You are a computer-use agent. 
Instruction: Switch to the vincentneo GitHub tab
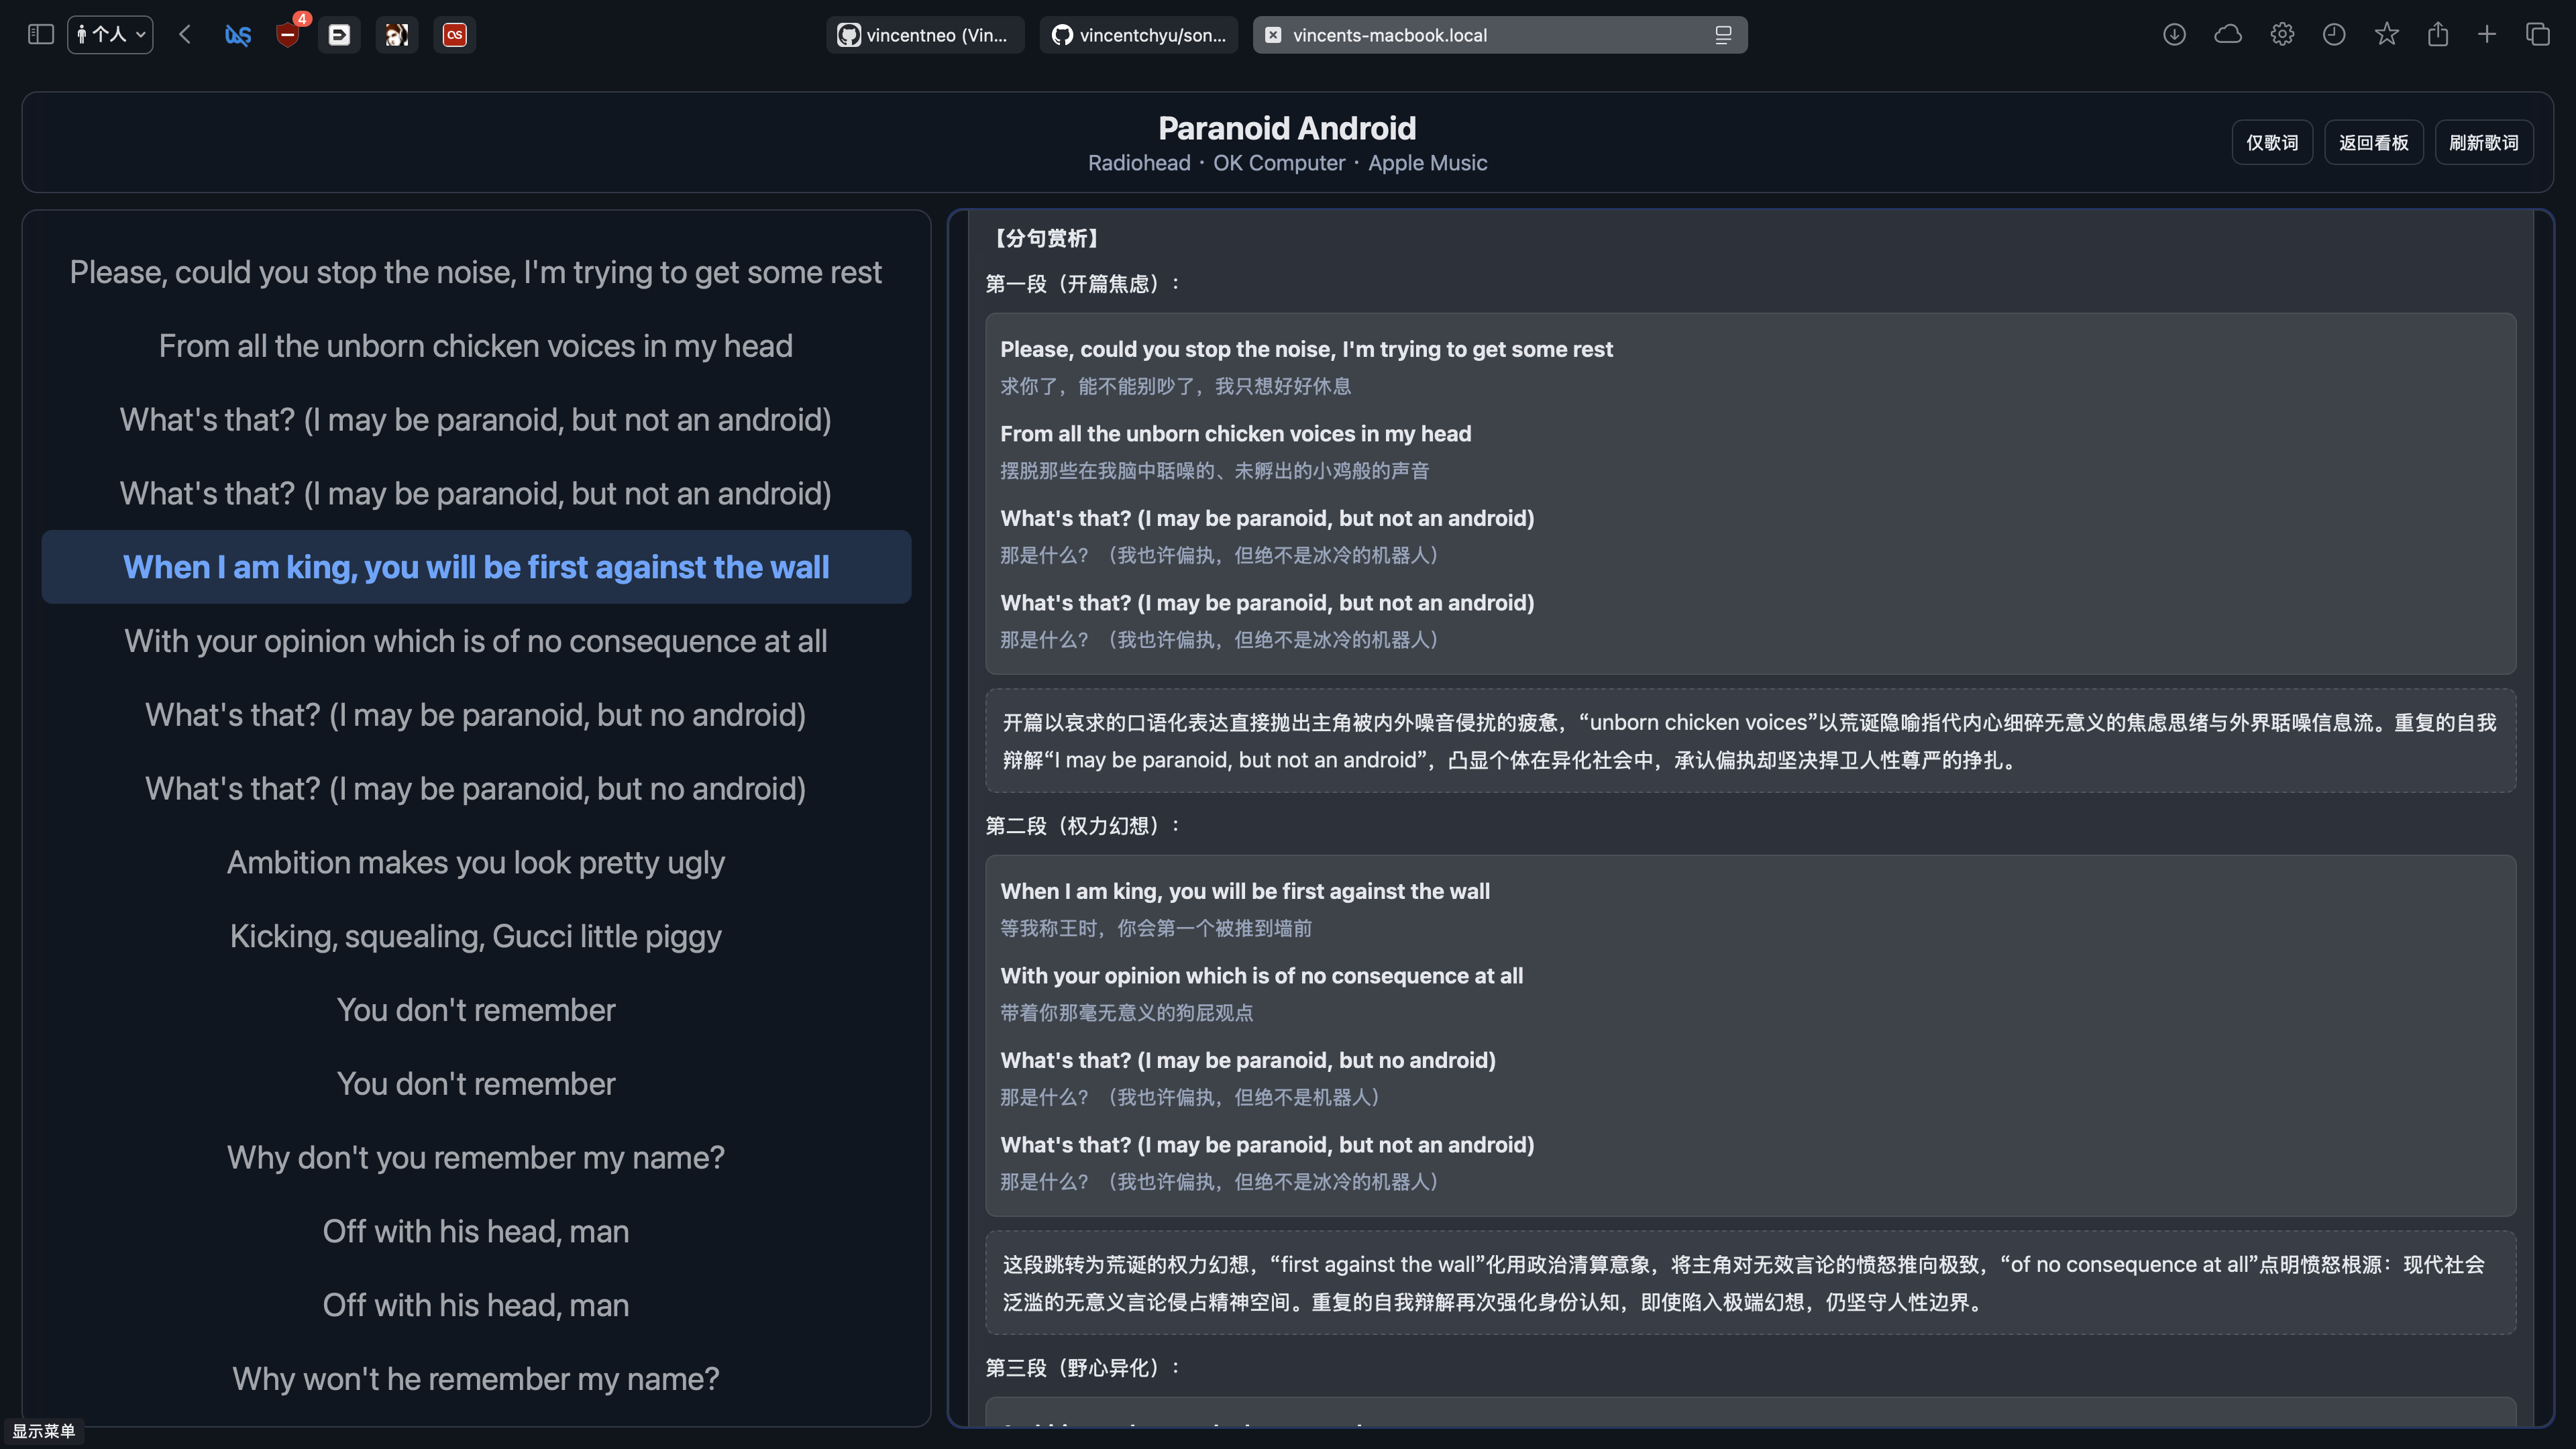pyautogui.click(x=925, y=35)
